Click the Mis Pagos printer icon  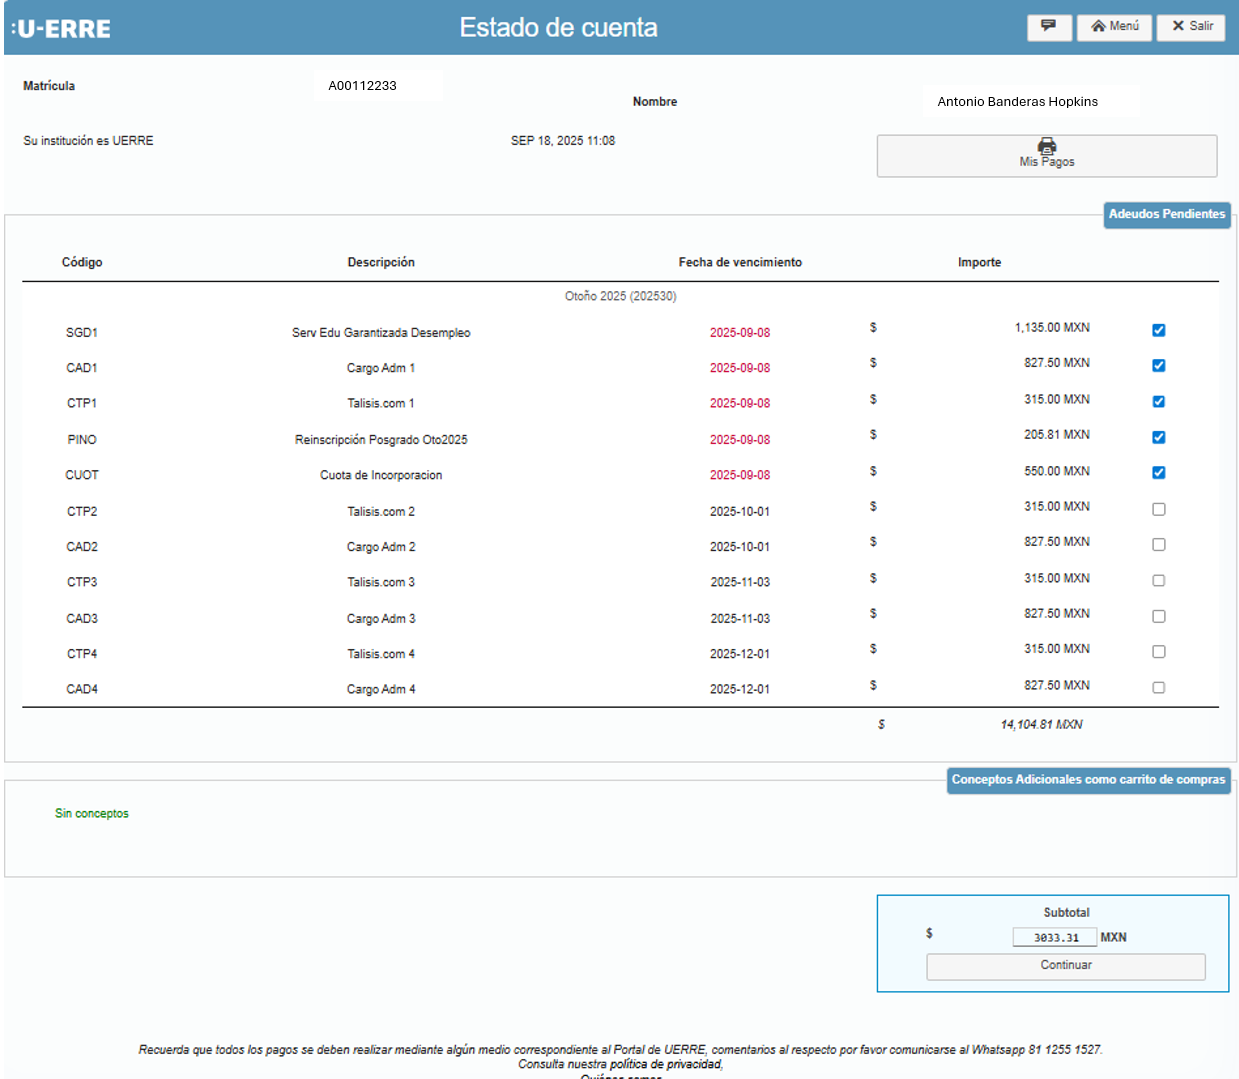(x=1047, y=147)
